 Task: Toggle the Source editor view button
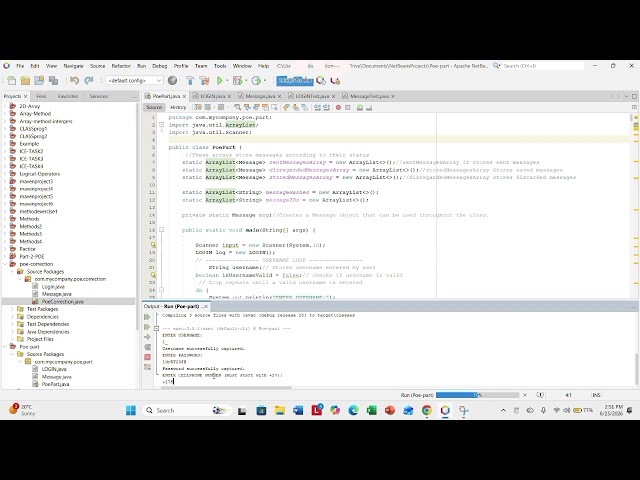pos(154,107)
